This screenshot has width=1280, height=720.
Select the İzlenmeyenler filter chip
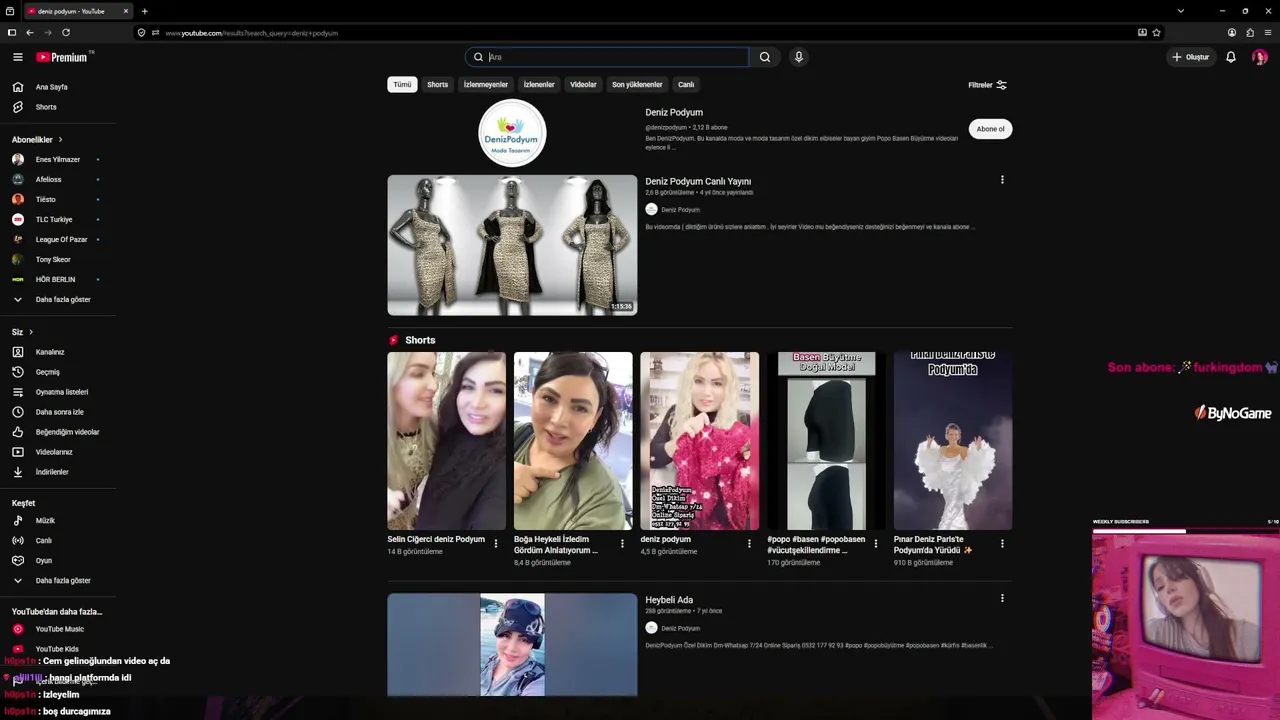tap(486, 85)
